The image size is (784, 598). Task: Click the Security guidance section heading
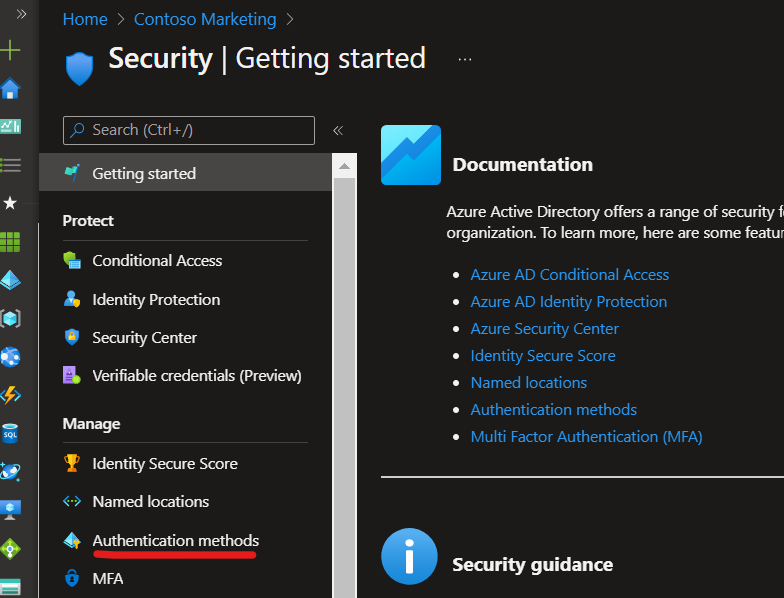[x=532, y=564]
